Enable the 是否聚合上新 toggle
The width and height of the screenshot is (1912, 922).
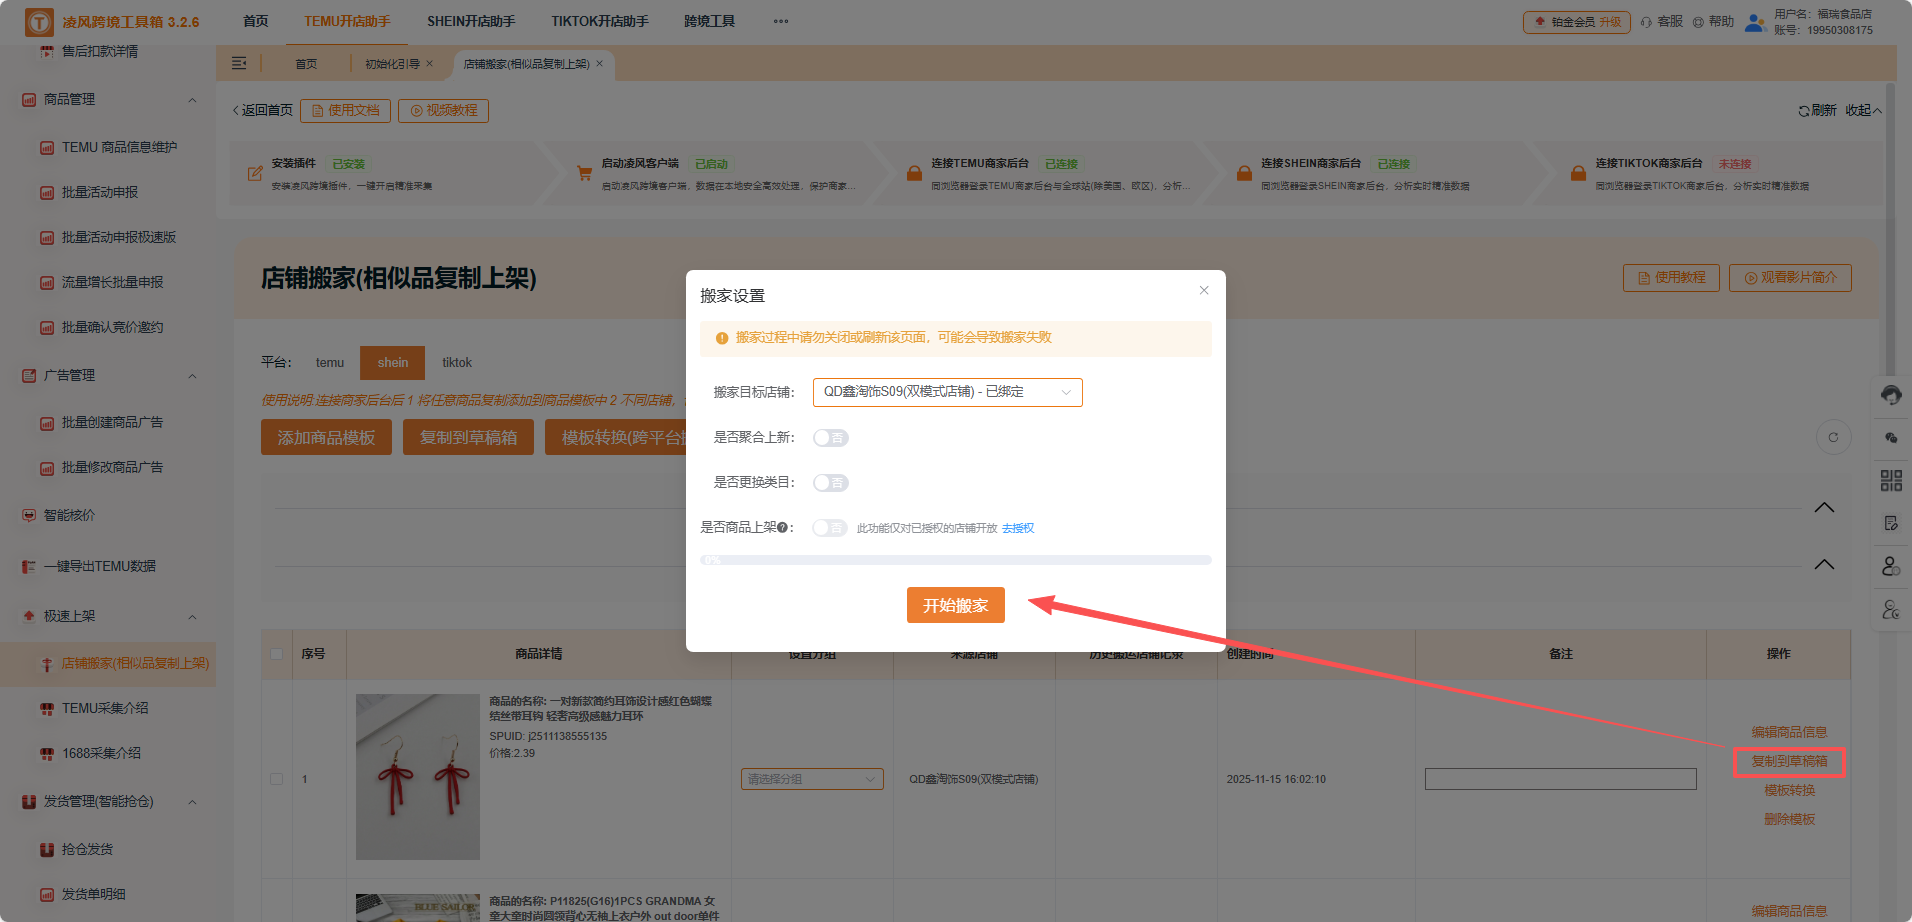point(830,437)
